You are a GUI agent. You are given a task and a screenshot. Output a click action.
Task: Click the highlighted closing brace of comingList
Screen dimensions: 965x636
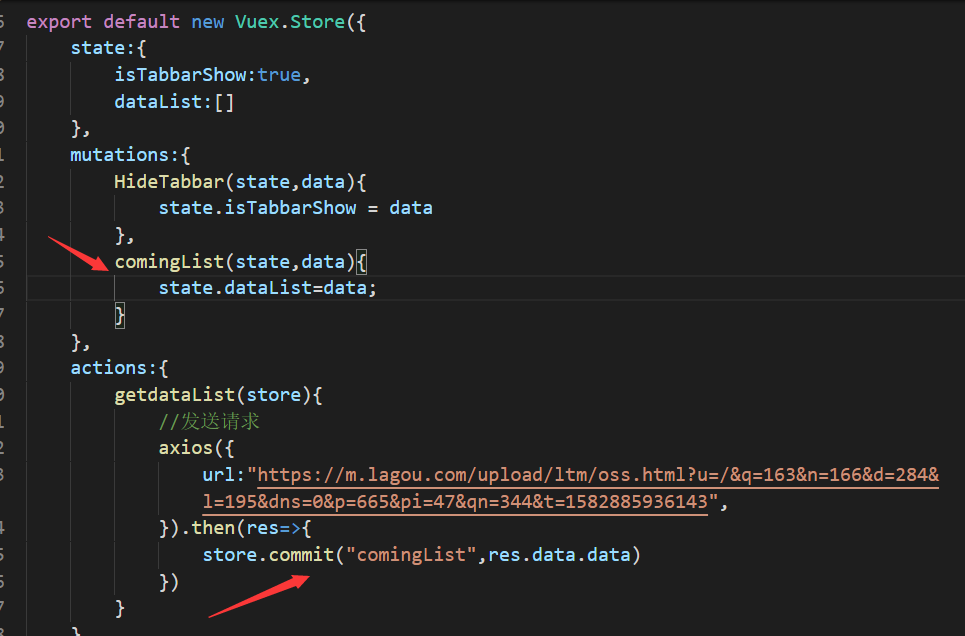(119, 315)
